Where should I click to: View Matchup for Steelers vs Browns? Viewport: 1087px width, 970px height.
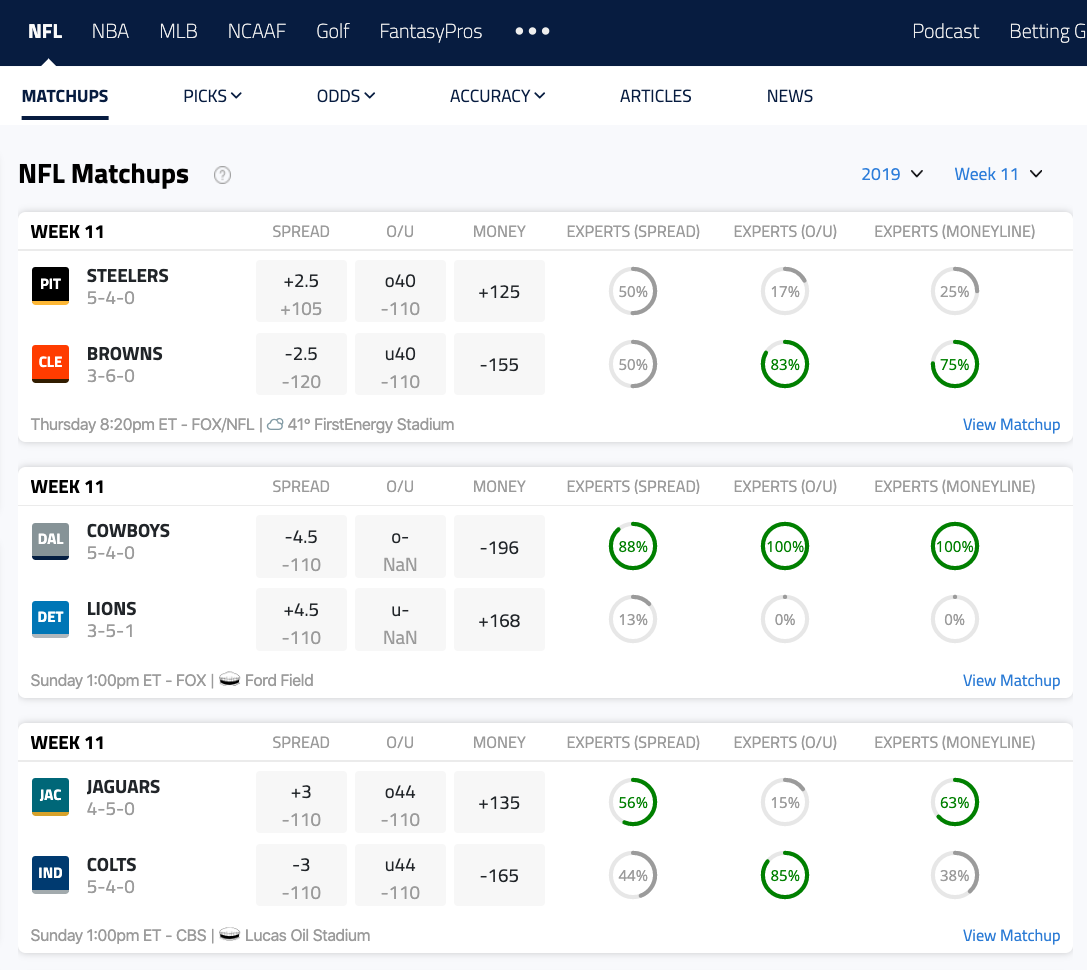[x=1011, y=424]
